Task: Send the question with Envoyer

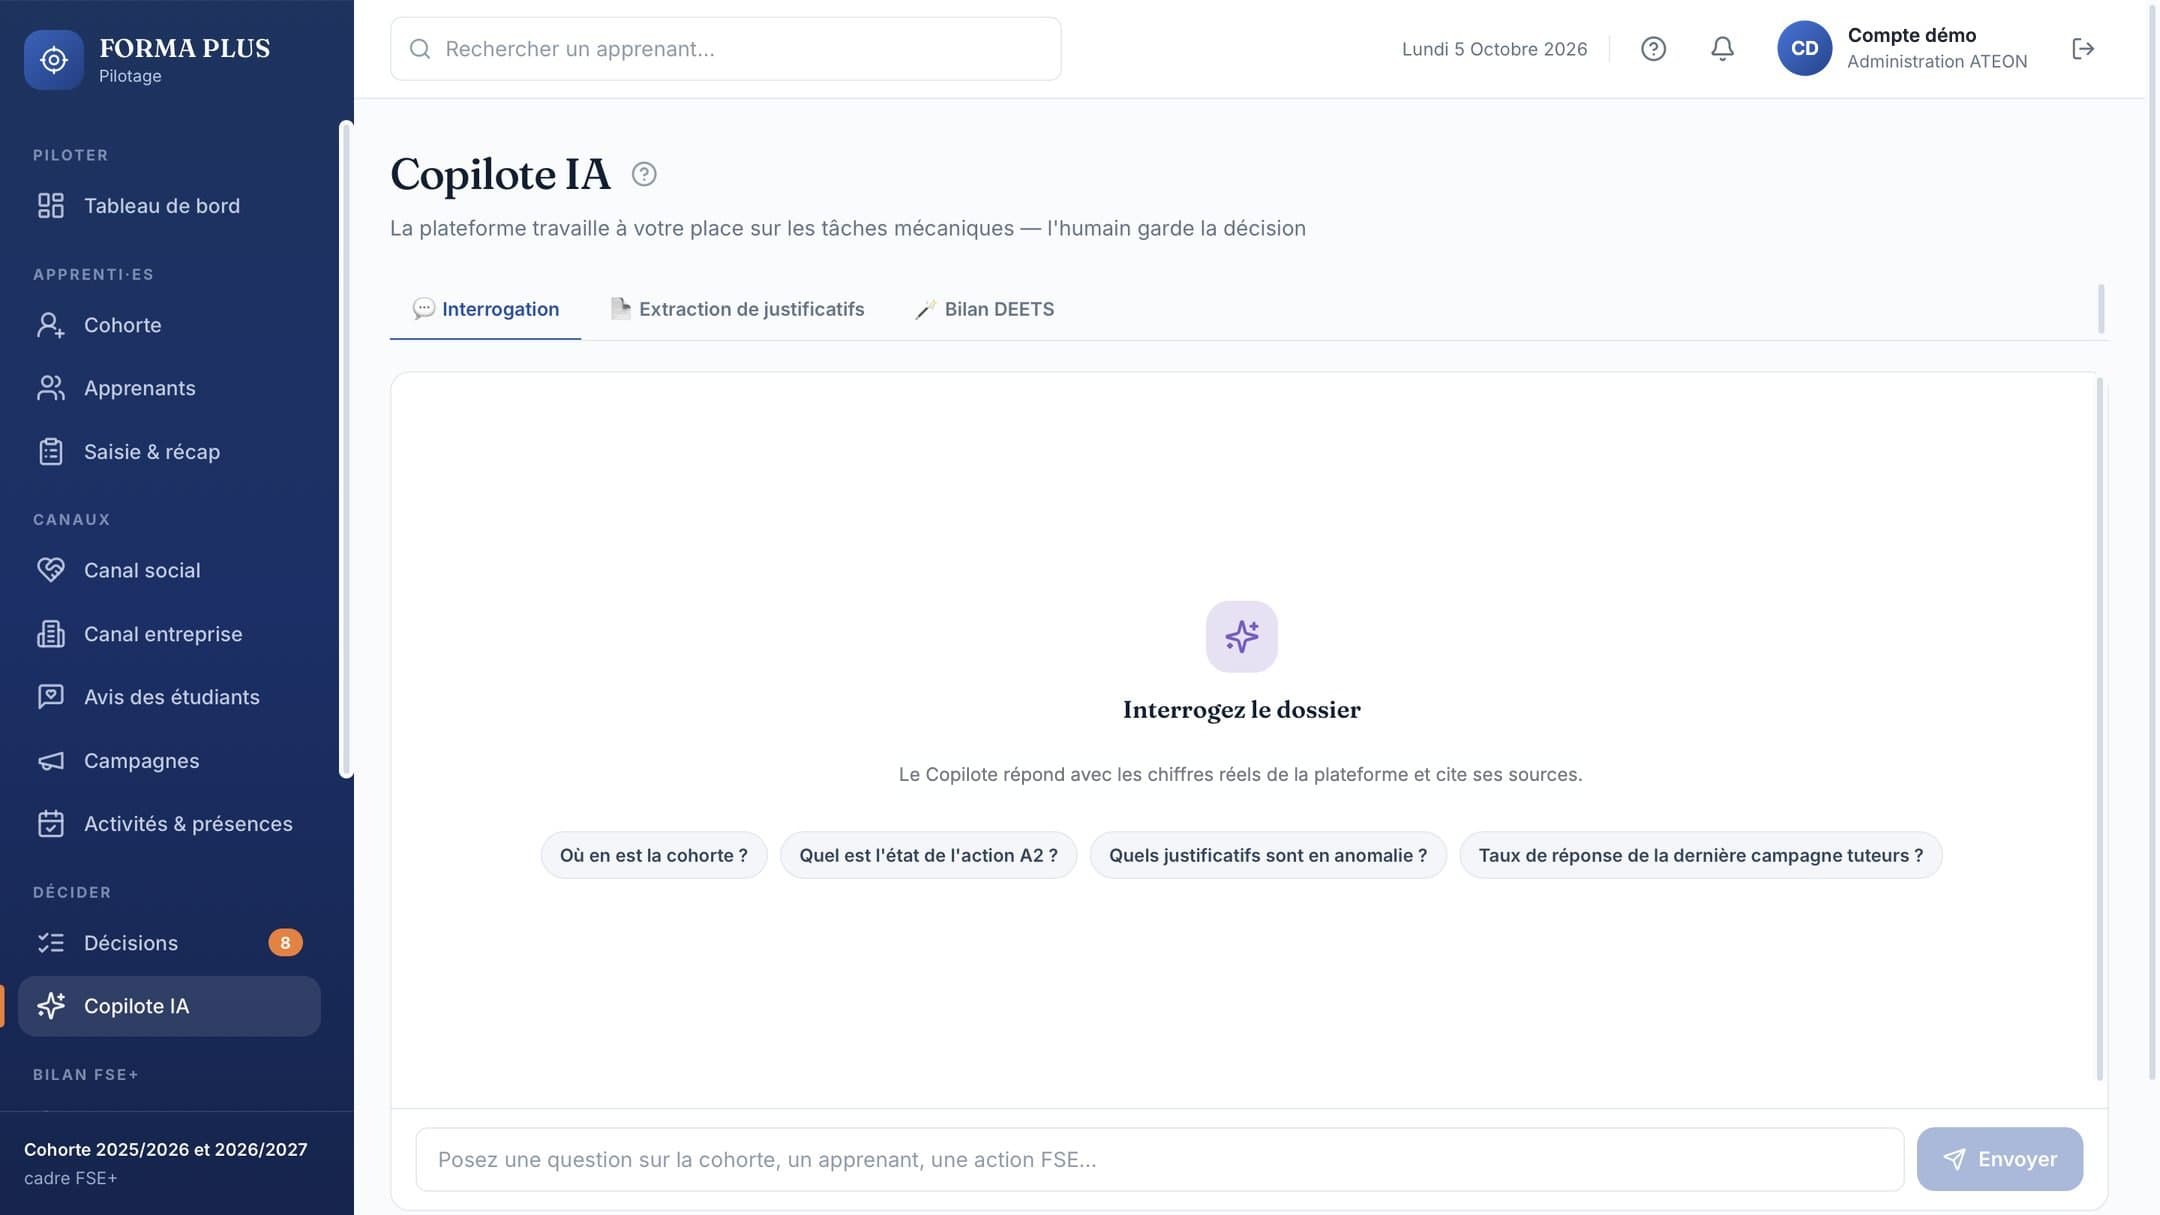Action: click(x=1999, y=1159)
